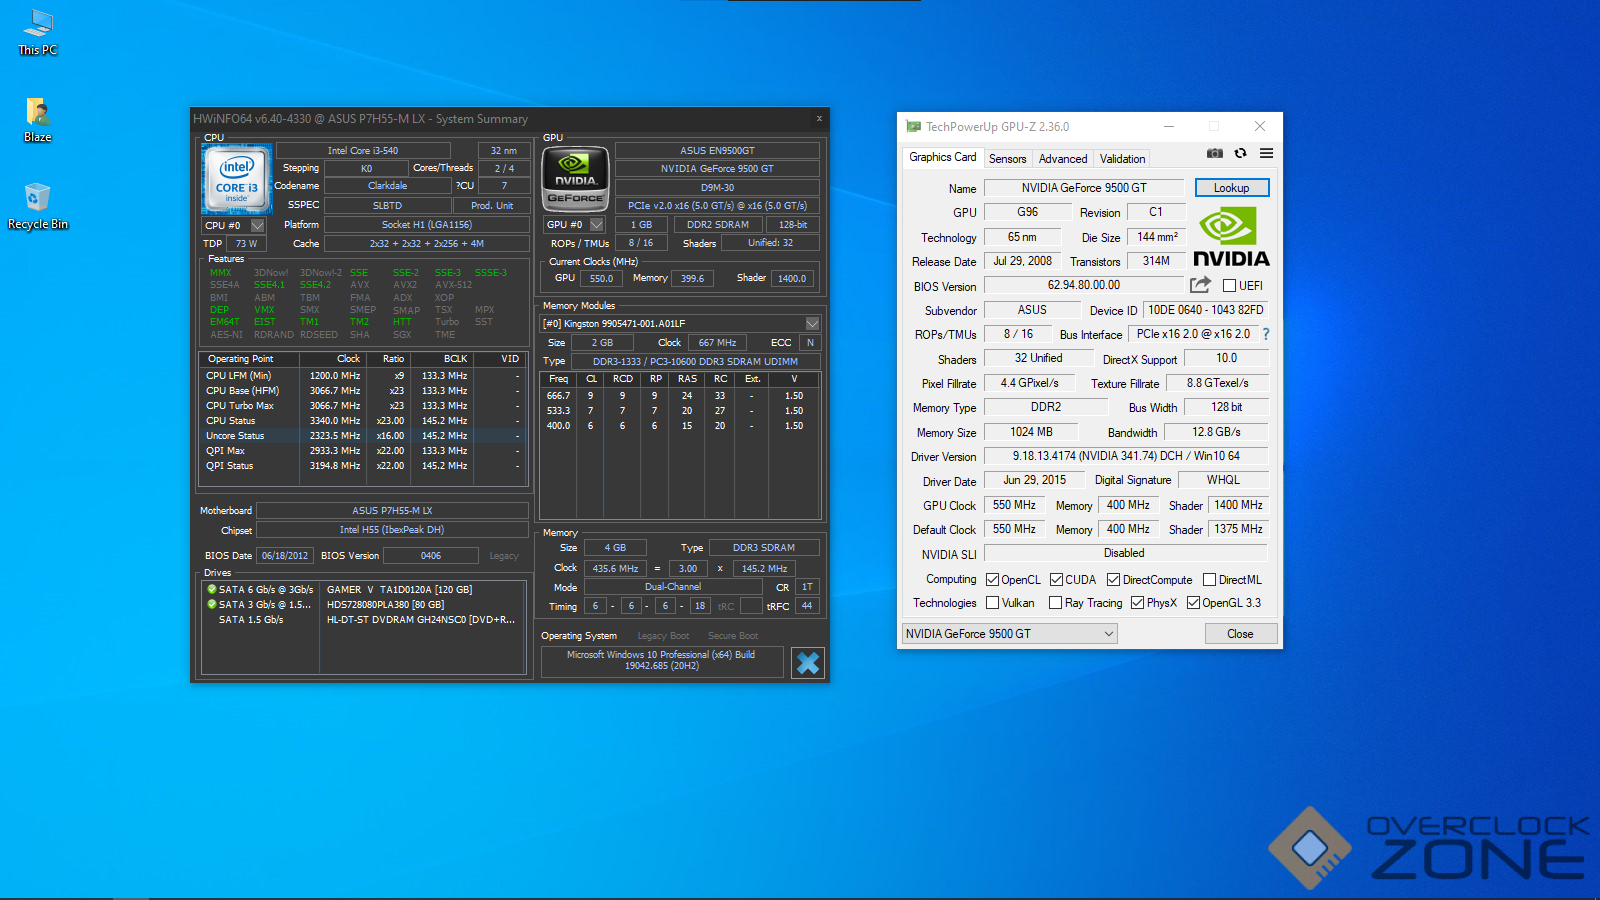This screenshot has height=900, width=1600.
Task: Click the Close button in GPU-Z
Action: 1240,634
